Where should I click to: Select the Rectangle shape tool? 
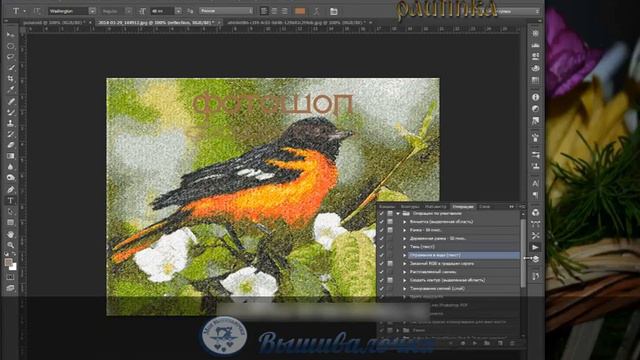tap(11, 222)
